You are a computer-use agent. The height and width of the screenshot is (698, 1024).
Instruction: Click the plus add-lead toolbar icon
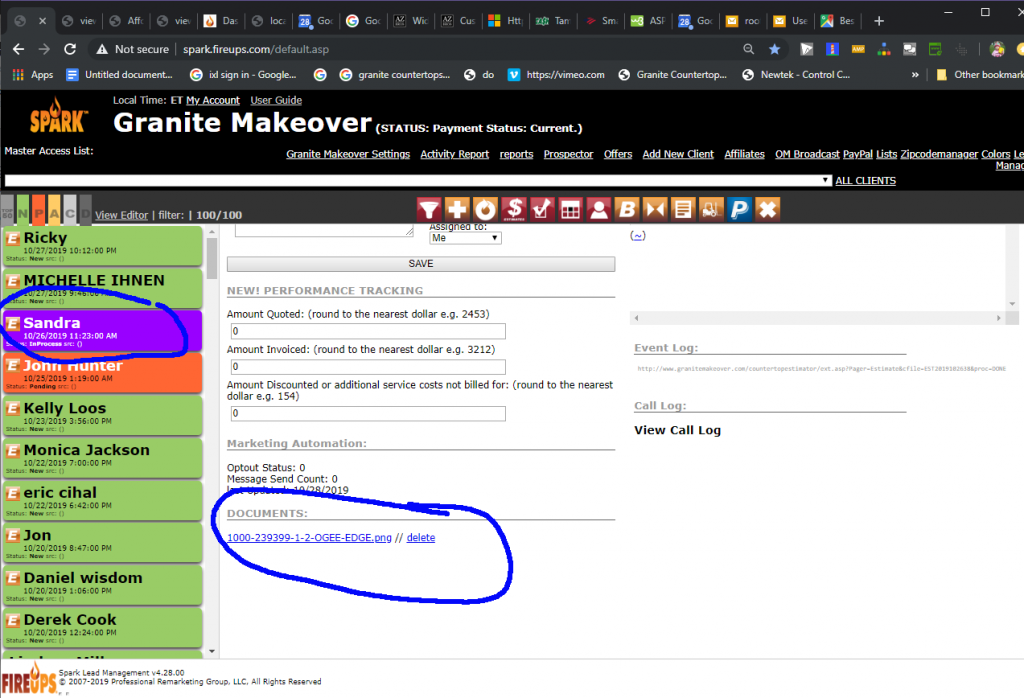pos(457,210)
